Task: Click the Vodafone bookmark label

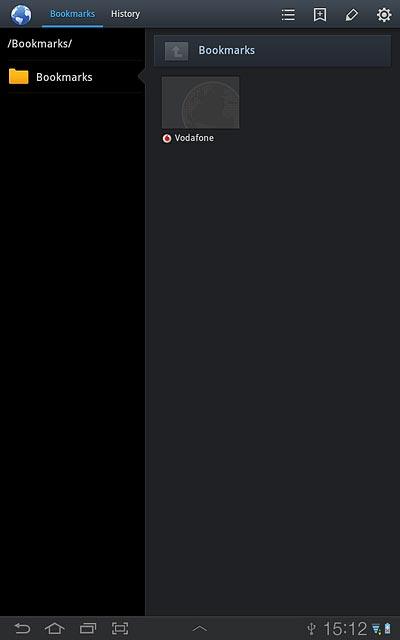Action: click(194, 138)
